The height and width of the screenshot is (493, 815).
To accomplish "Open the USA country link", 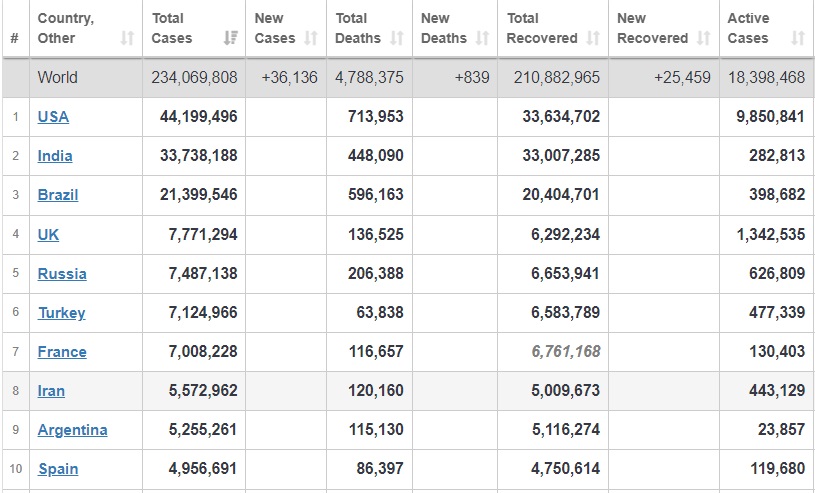I will [x=53, y=117].
